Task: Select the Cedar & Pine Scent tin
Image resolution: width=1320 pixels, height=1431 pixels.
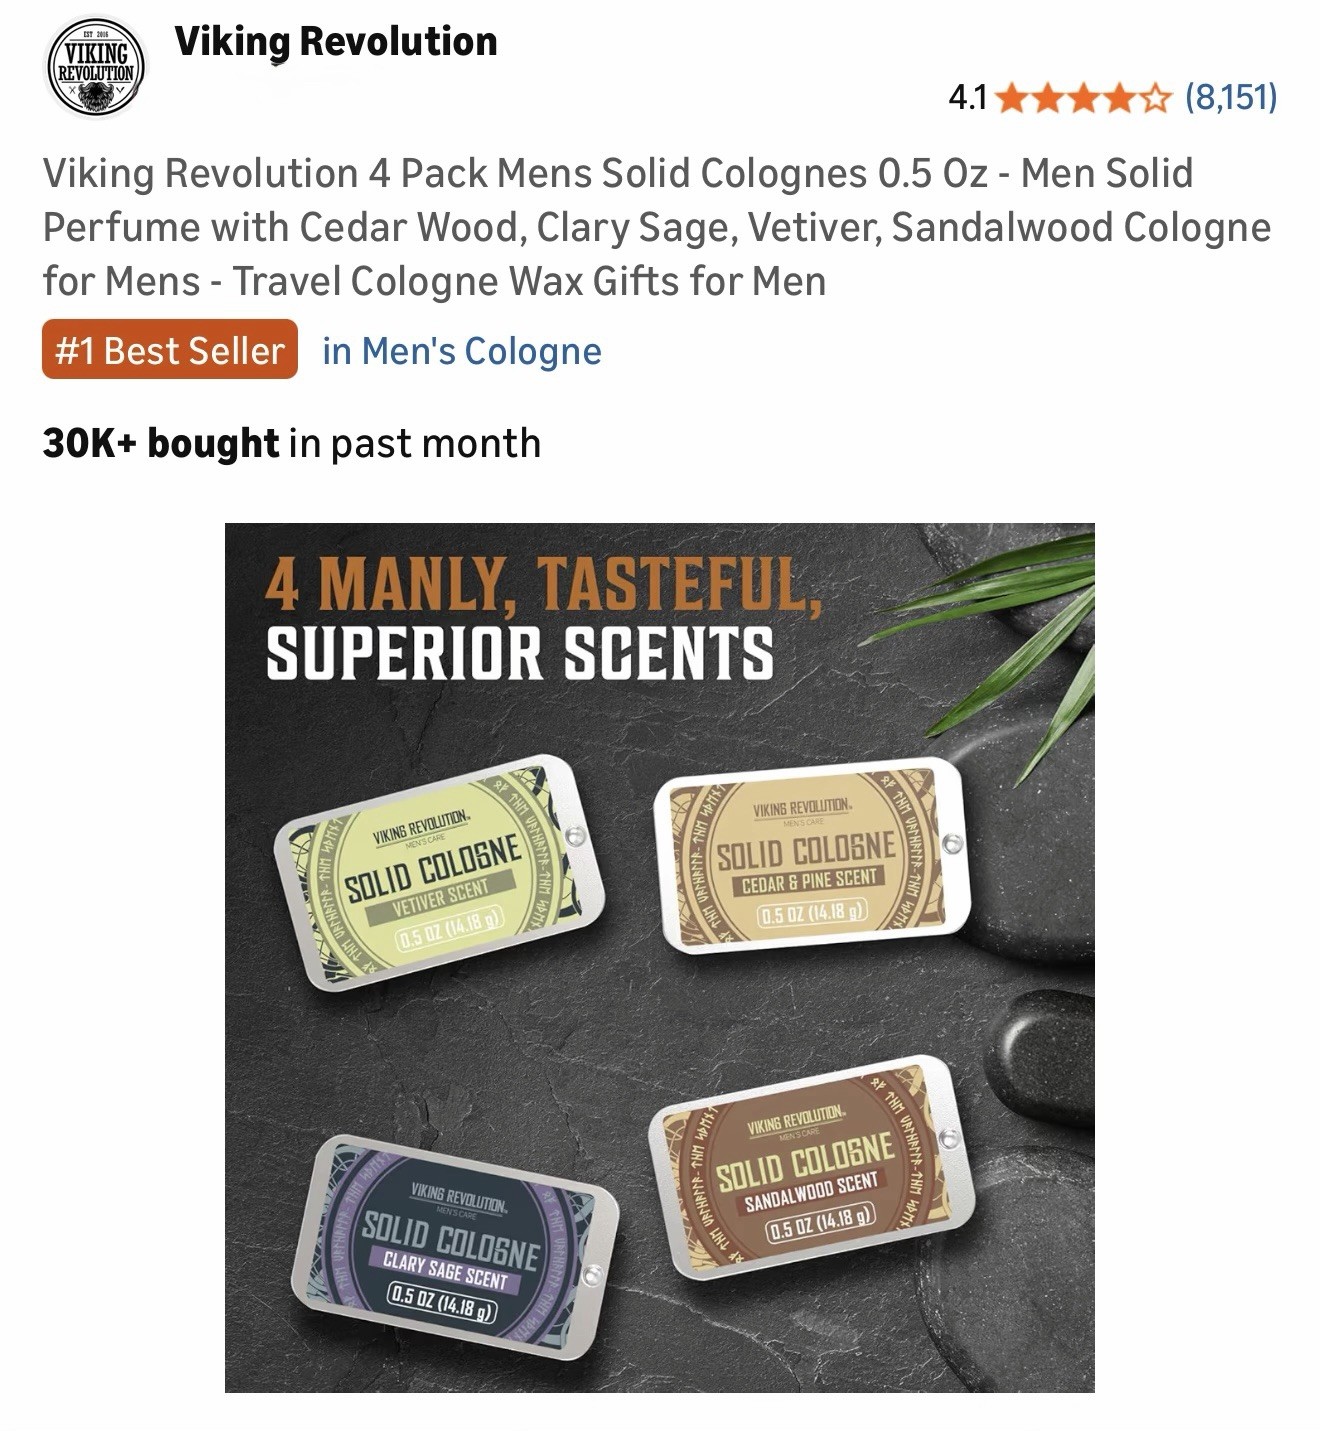Action: [x=808, y=856]
